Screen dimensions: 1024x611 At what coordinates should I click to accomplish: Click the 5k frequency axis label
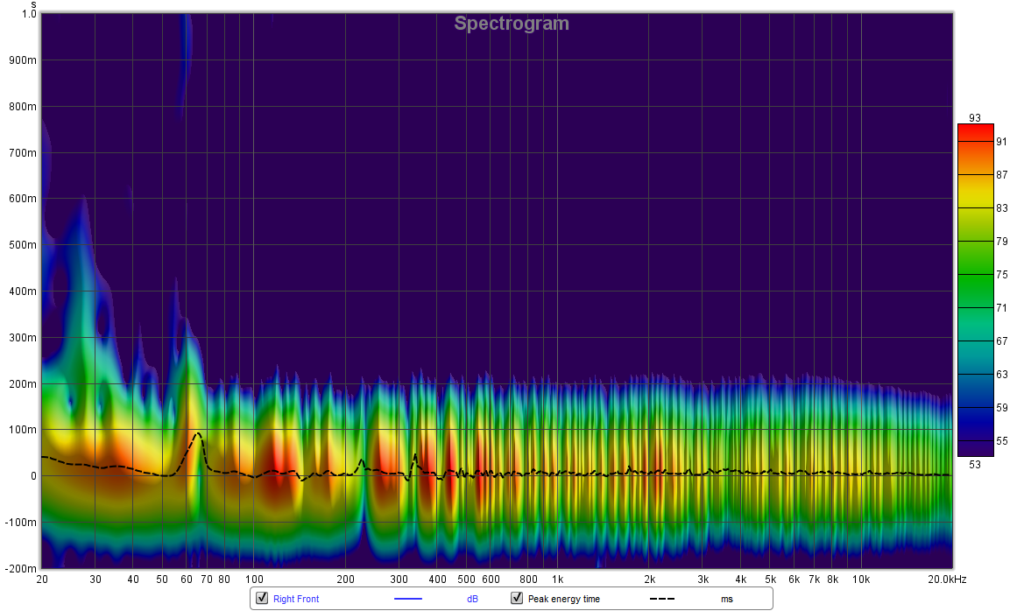(x=771, y=579)
